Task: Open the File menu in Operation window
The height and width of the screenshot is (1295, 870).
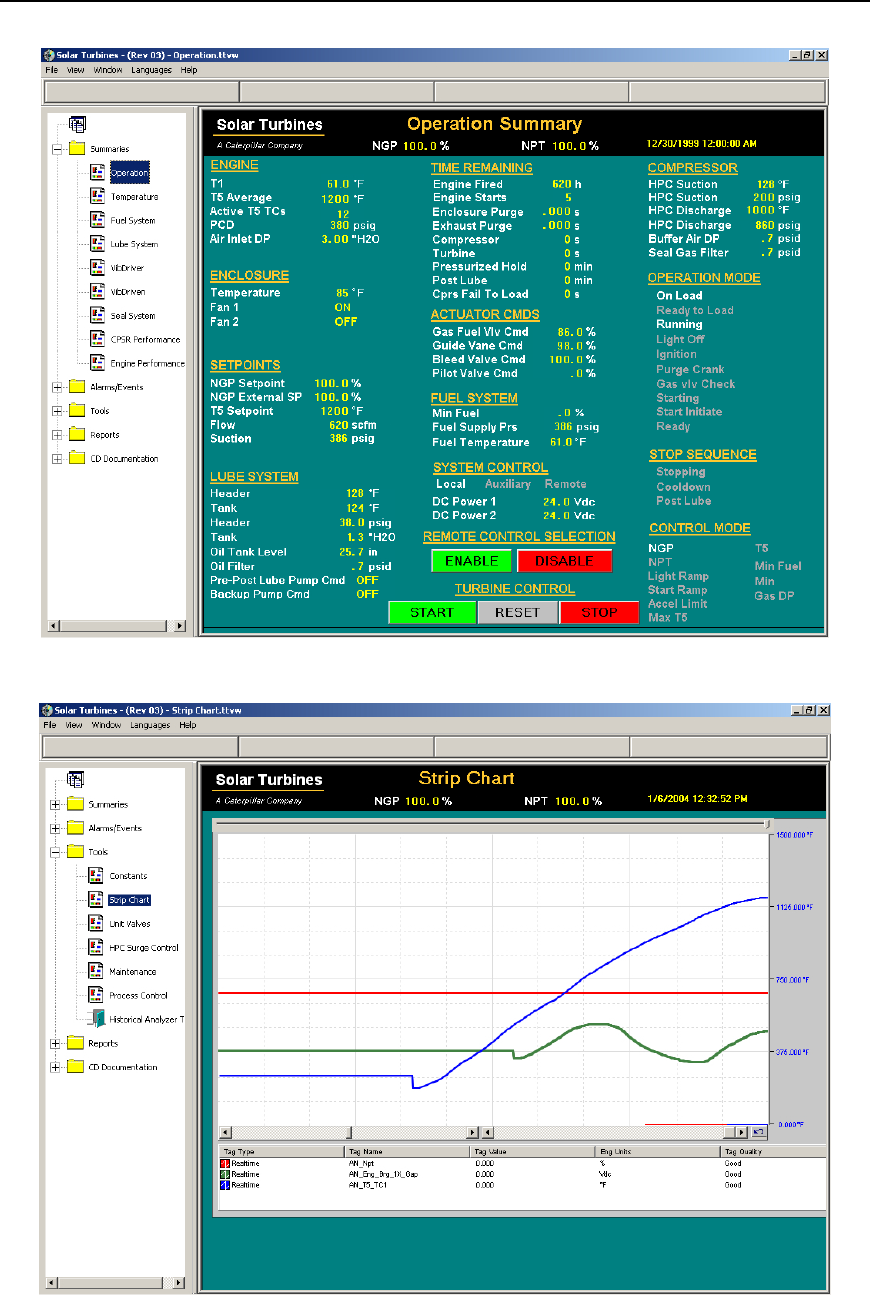Action: (50, 70)
